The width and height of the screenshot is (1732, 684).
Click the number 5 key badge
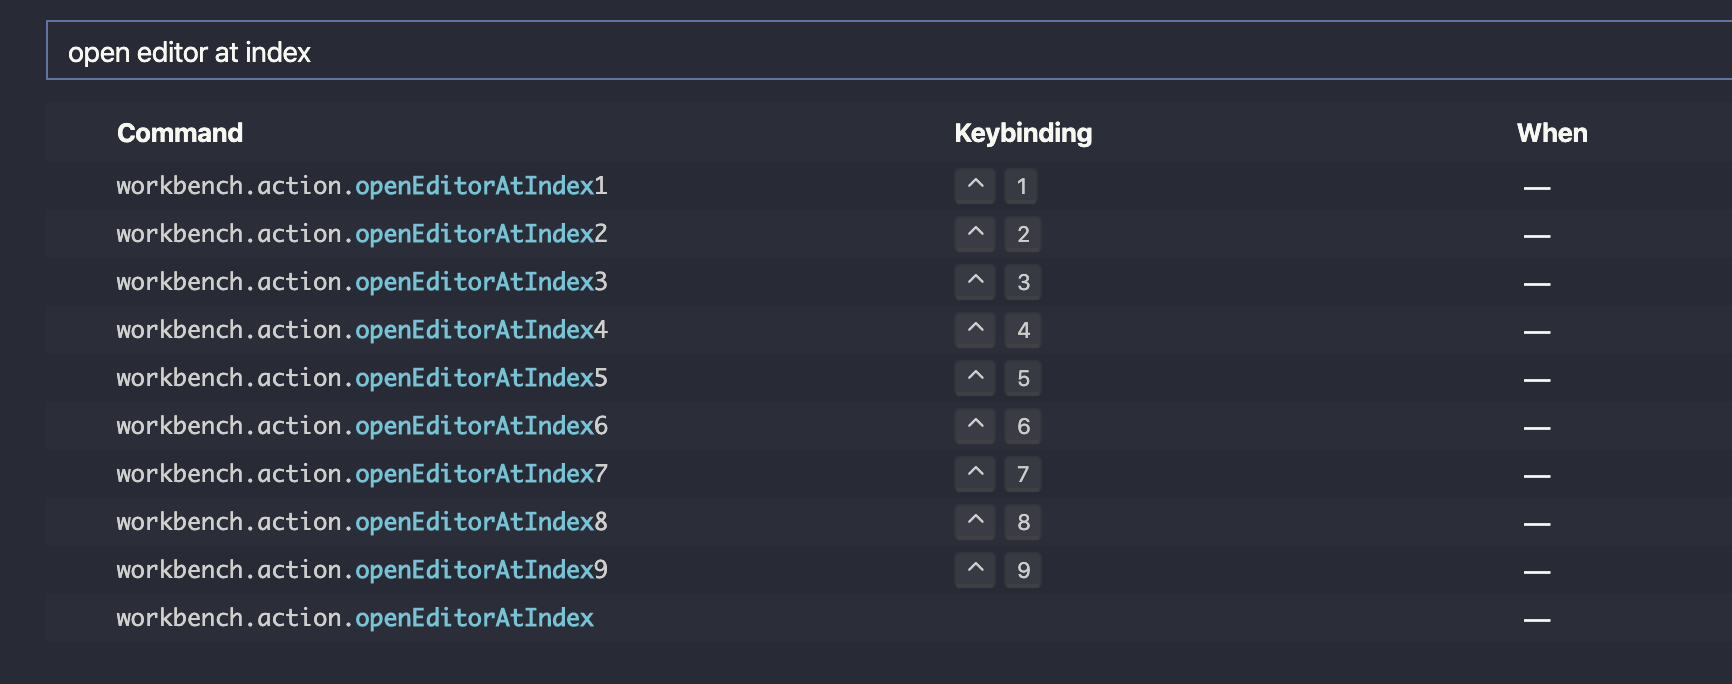(1023, 378)
